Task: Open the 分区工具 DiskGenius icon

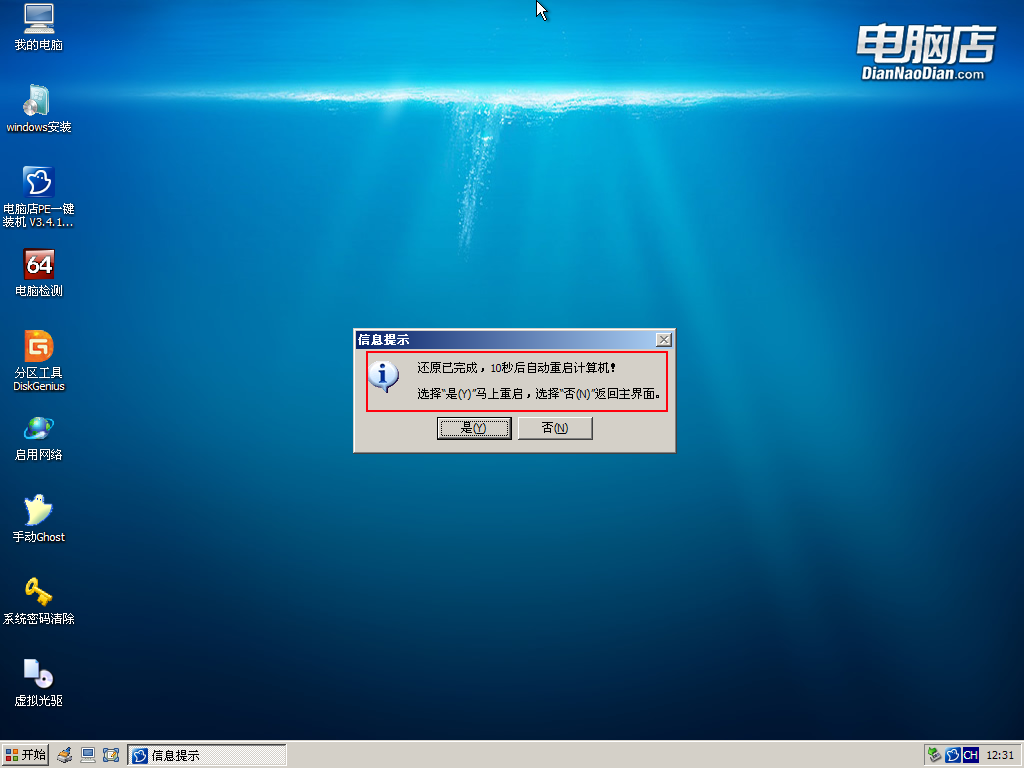Action: [38, 347]
